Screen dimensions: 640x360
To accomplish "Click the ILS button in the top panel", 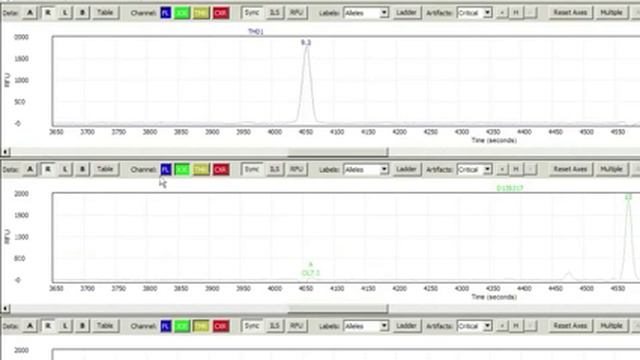I will pyautogui.click(x=275, y=13).
